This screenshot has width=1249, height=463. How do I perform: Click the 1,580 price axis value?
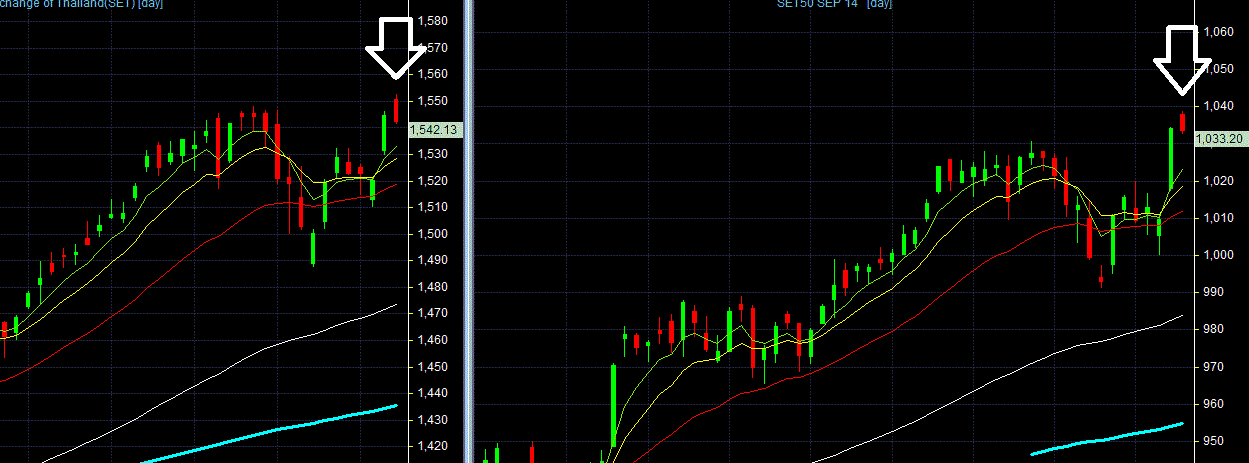432,21
